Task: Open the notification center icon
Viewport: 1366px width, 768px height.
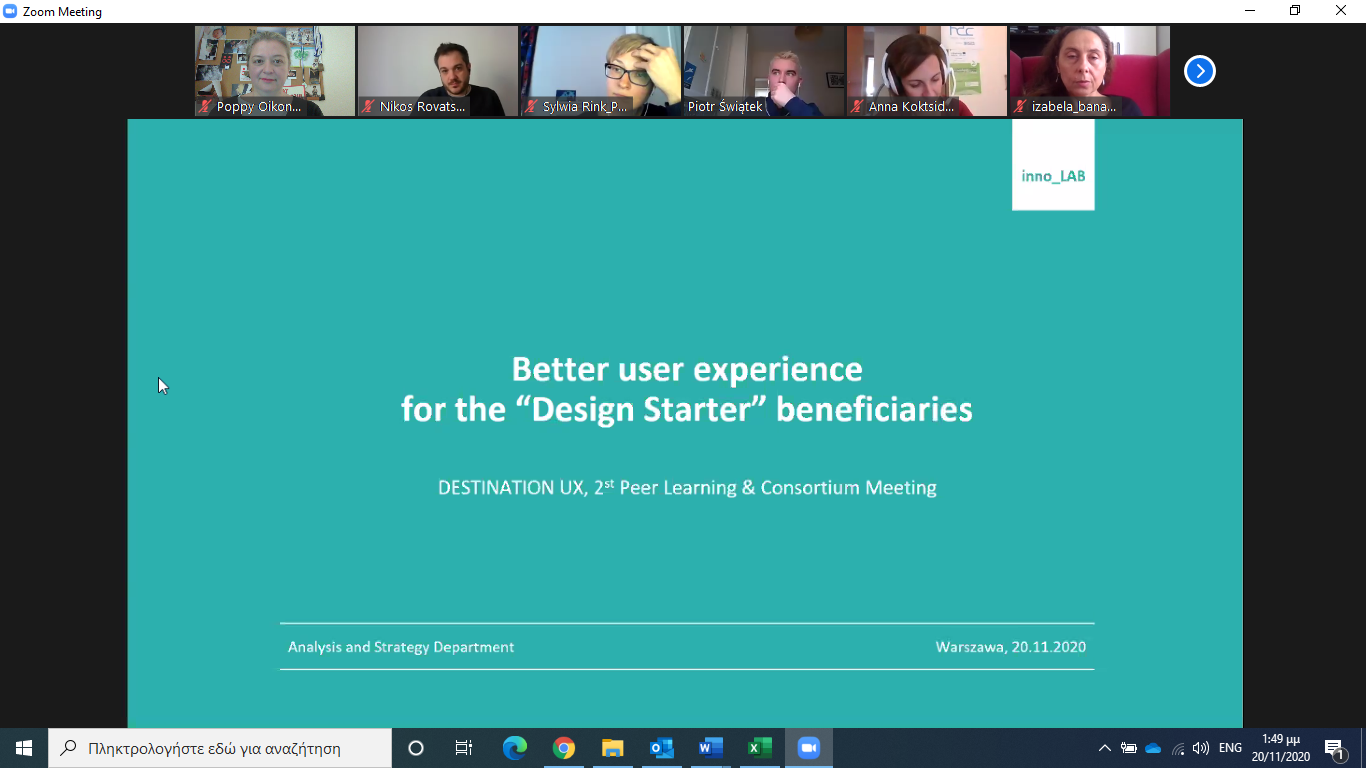Action: coord(1334,748)
